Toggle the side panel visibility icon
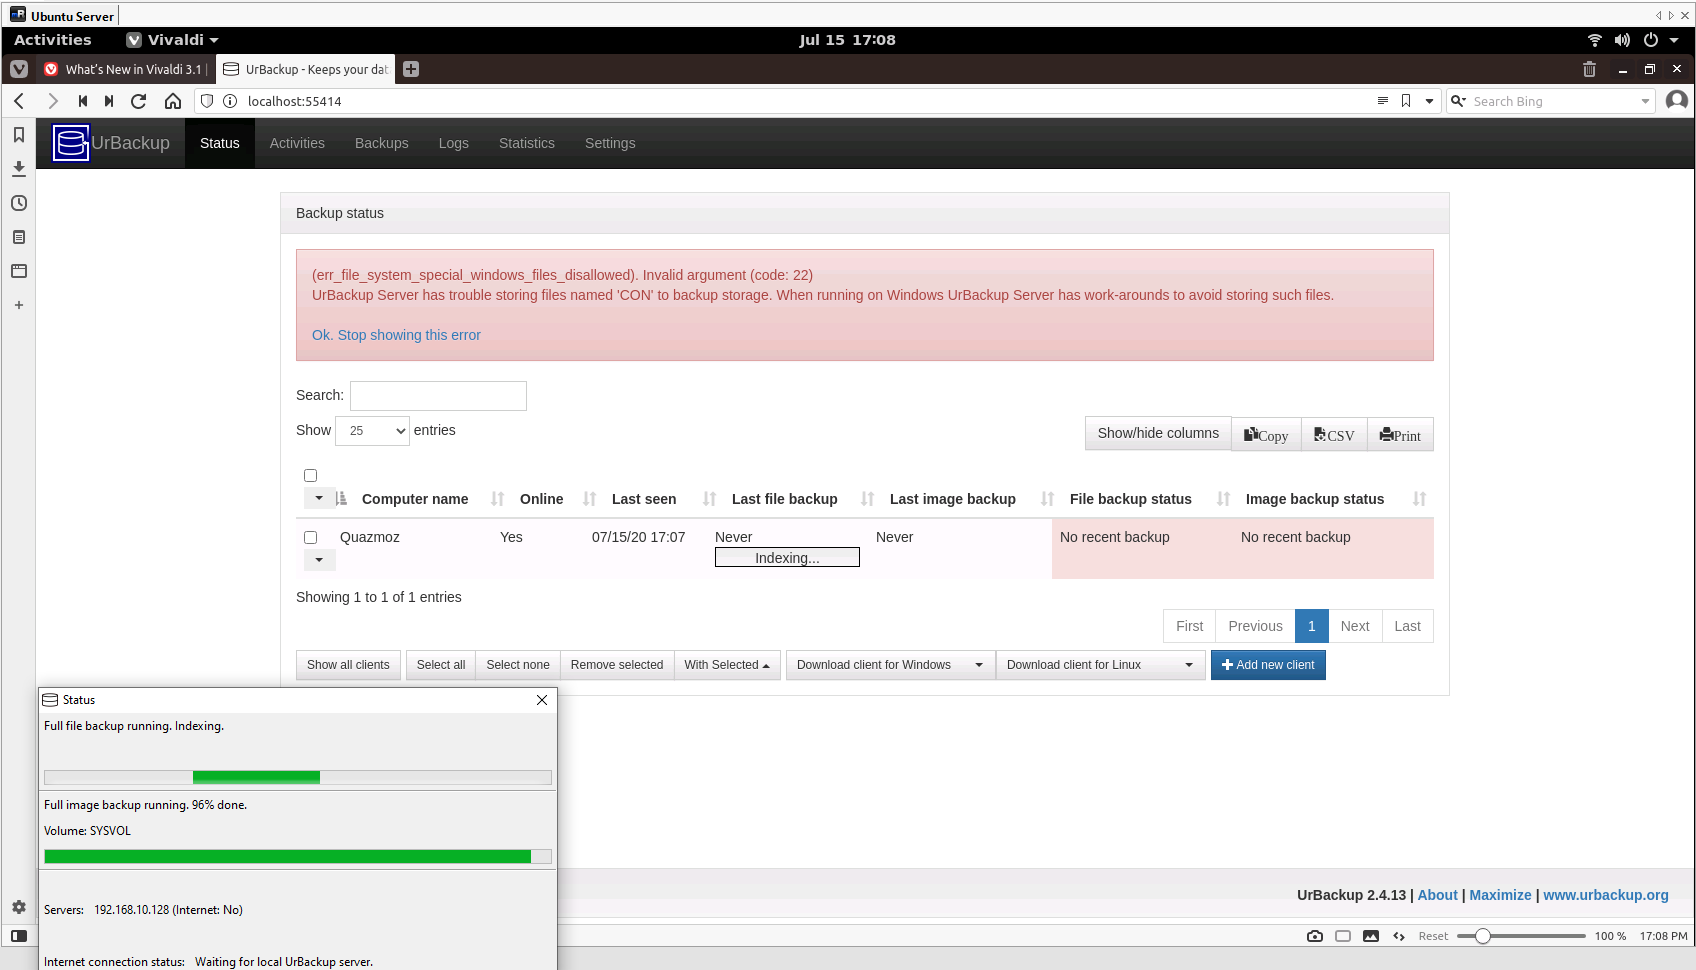 pos(18,936)
